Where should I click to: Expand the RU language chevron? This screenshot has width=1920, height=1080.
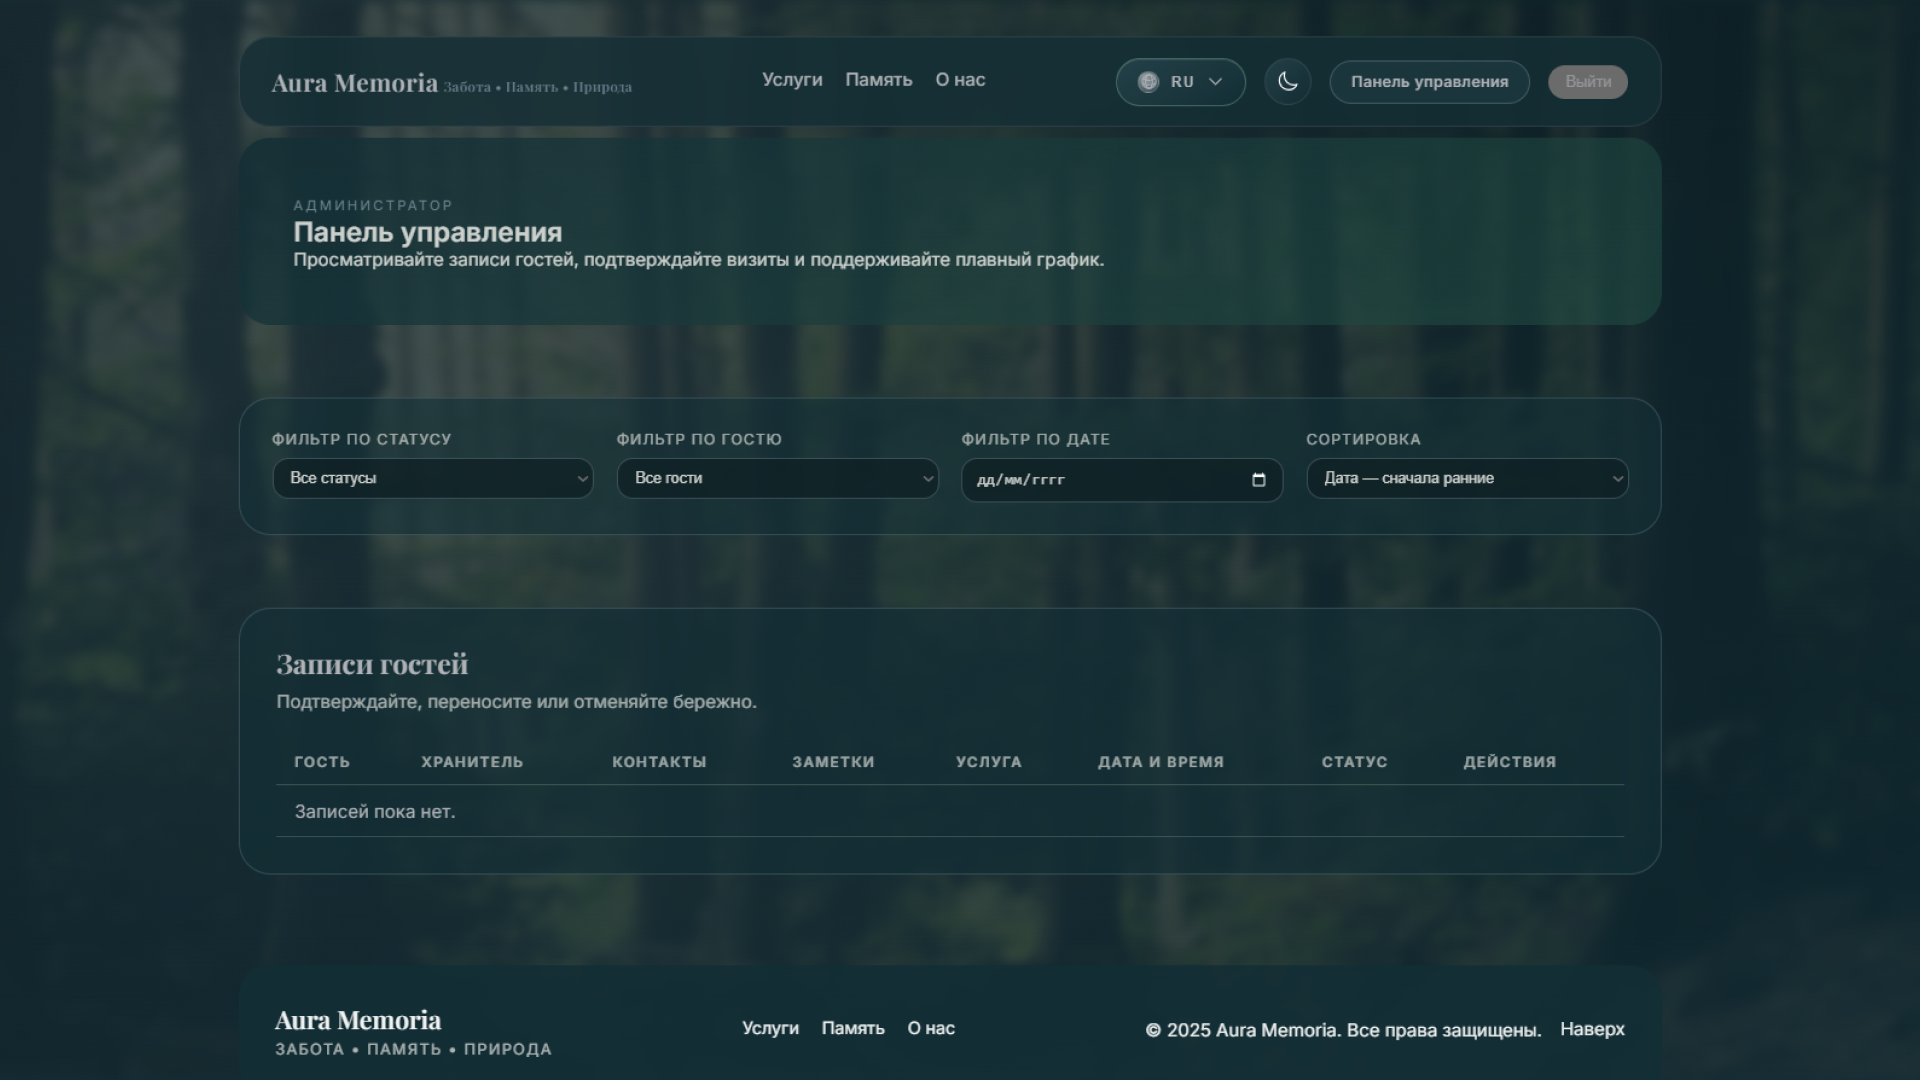pos(1215,82)
